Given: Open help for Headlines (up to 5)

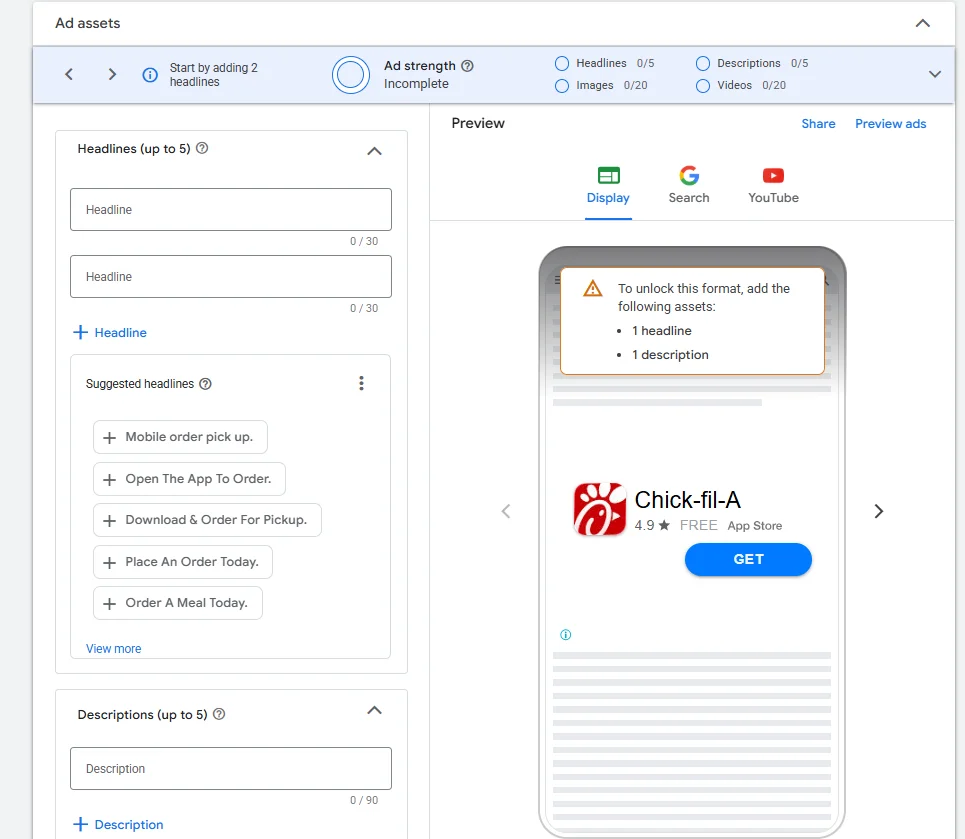Looking at the screenshot, I should (202, 148).
